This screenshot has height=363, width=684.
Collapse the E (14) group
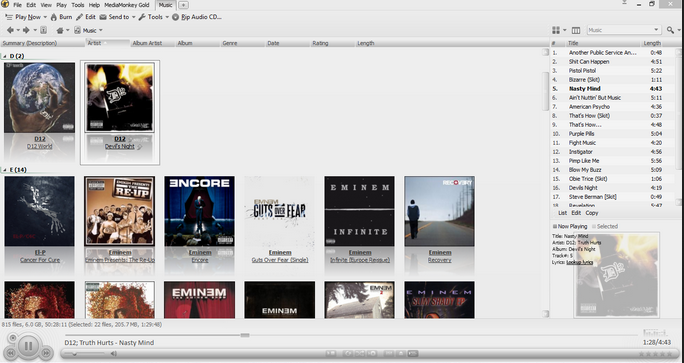pos(5,170)
